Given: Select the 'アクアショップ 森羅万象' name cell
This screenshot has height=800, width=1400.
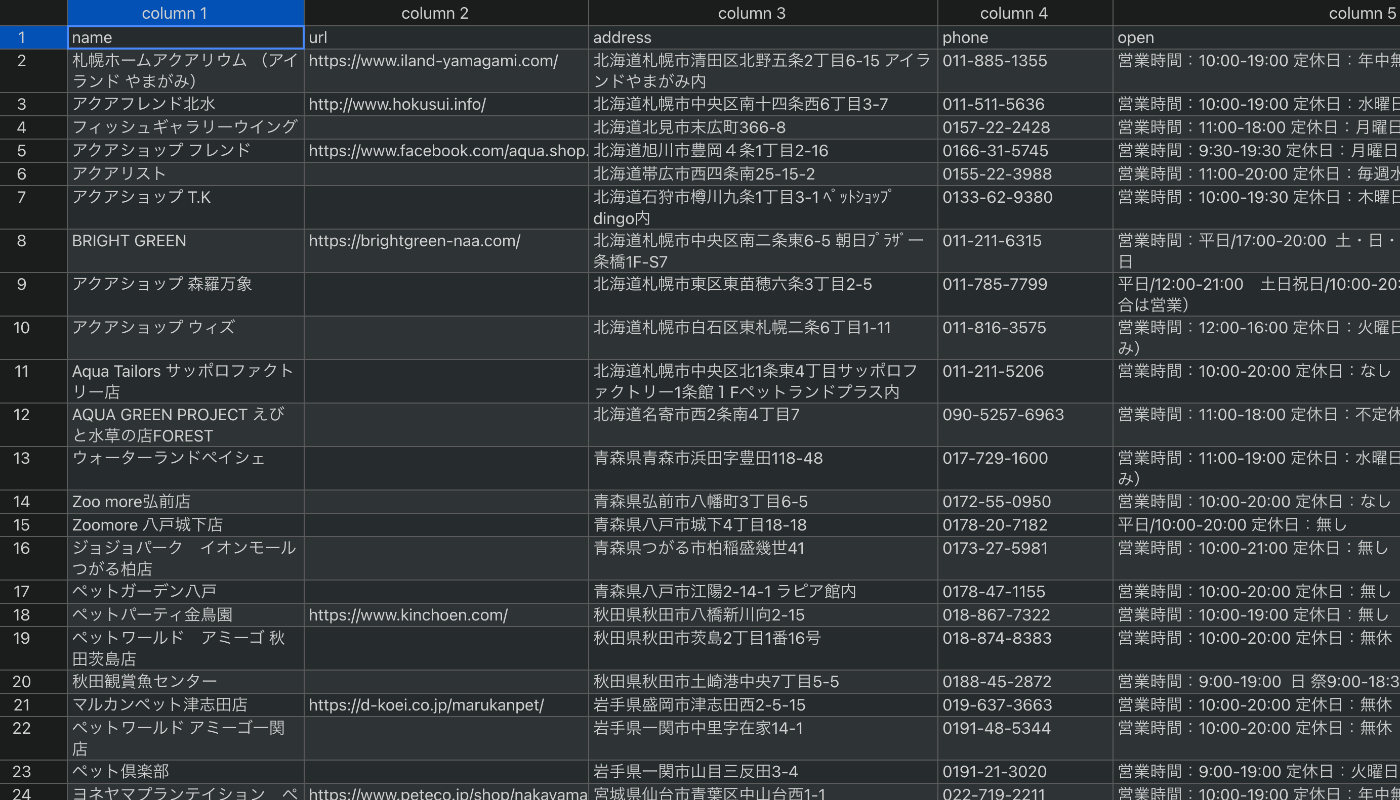Looking at the screenshot, I should tap(186, 295).
